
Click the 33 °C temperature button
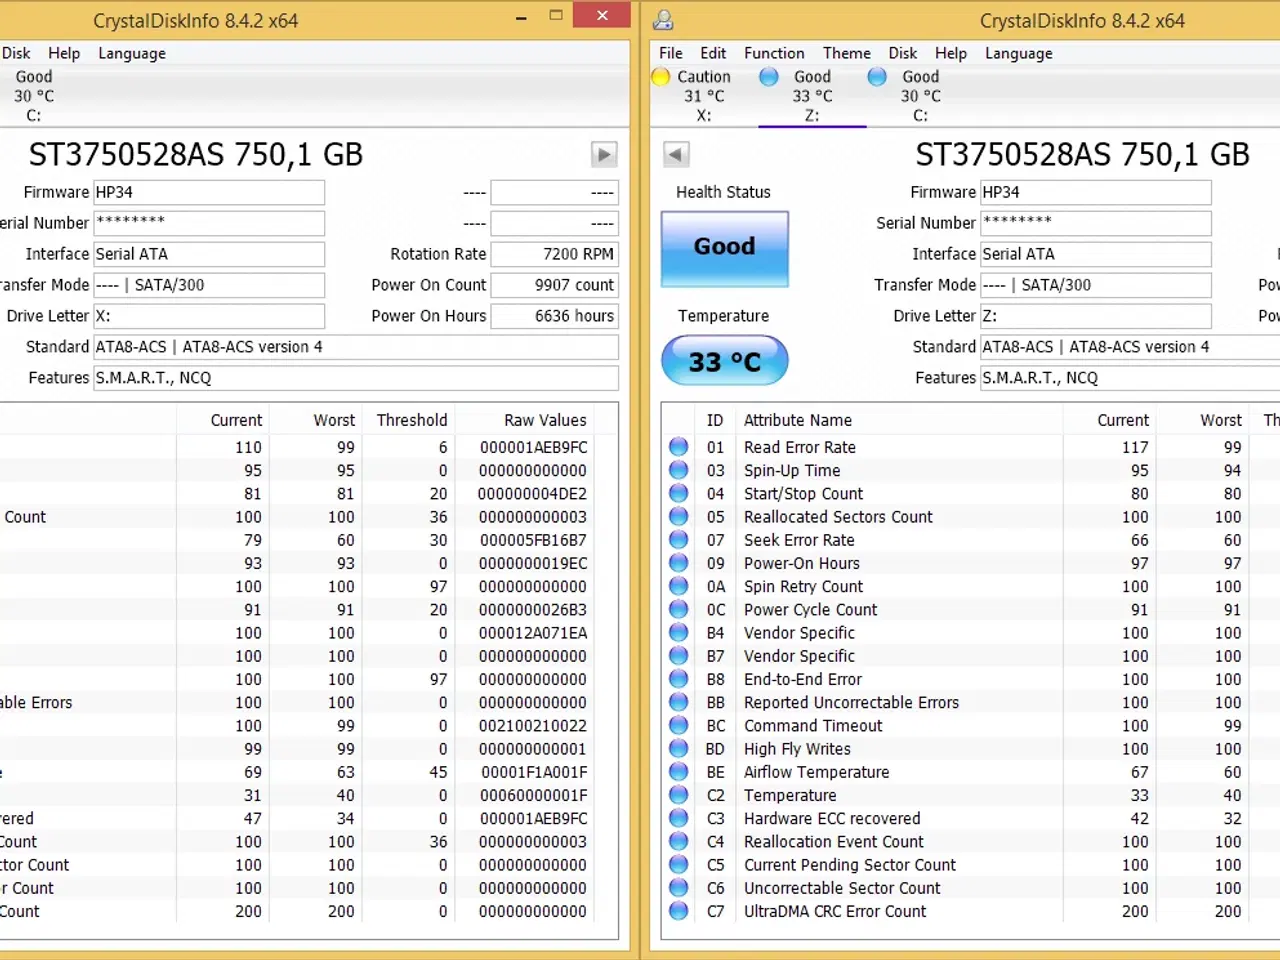click(724, 361)
